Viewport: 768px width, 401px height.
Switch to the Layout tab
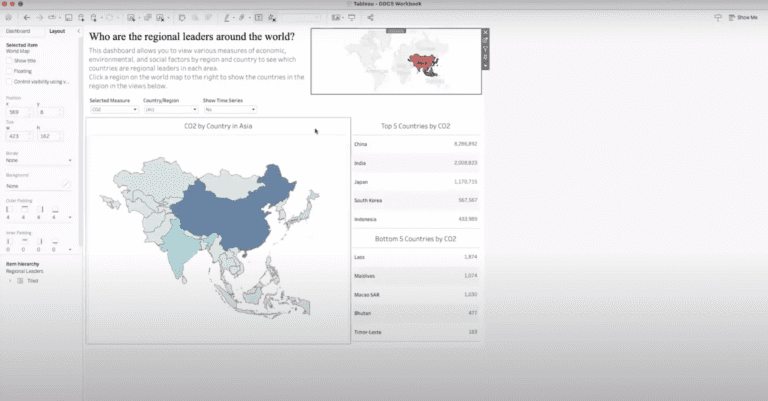pos(57,31)
